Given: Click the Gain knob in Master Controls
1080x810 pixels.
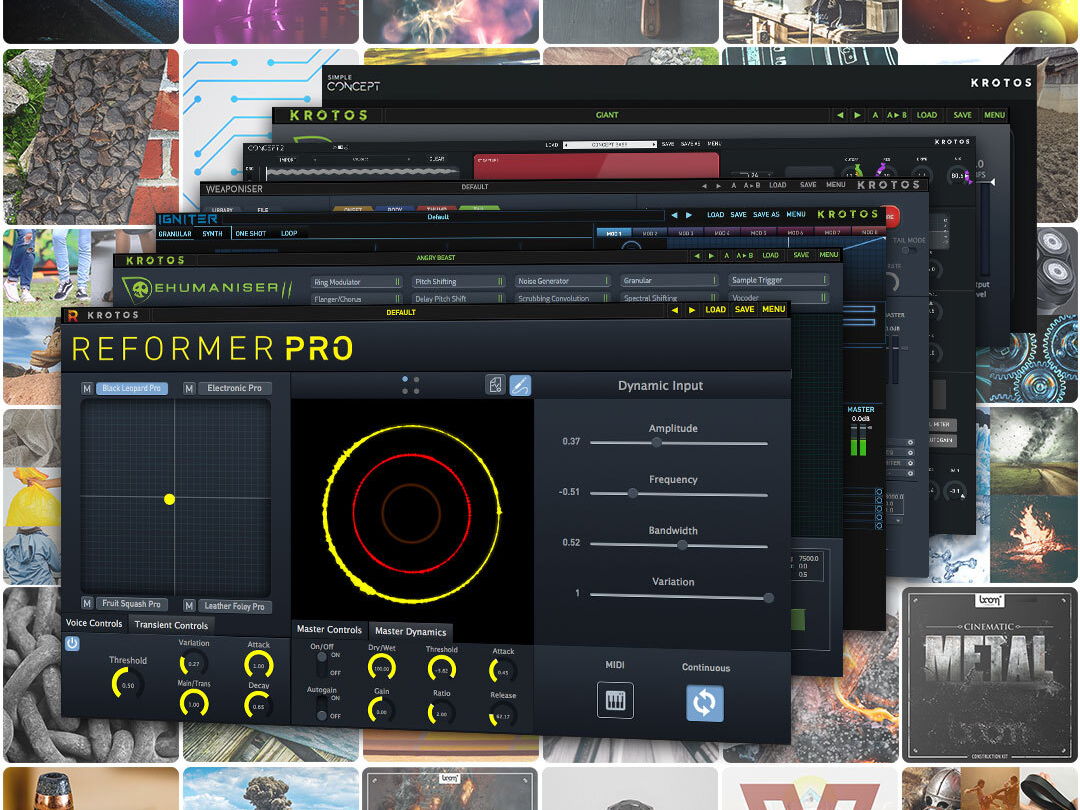Looking at the screenshot, I should coord(381,711).
